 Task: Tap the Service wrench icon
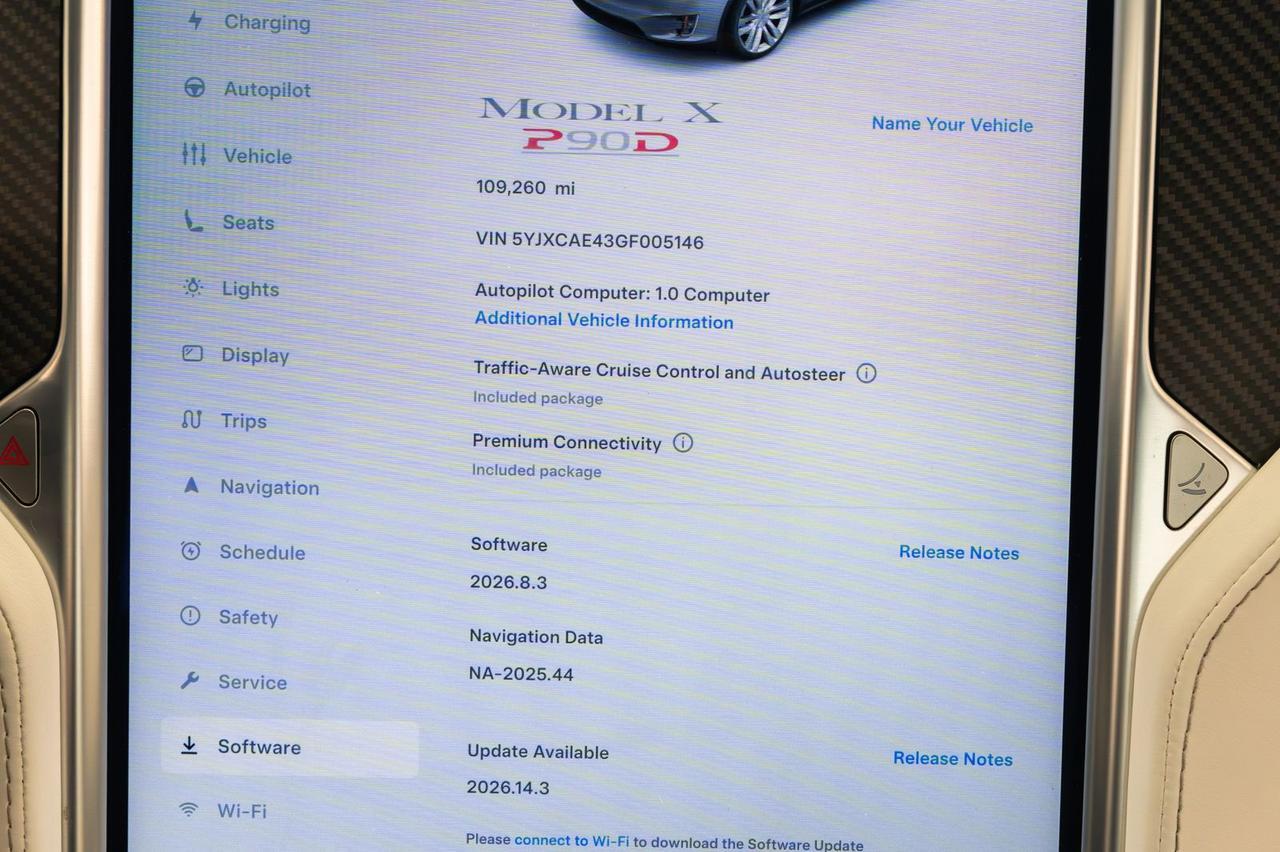click(x=190, y=681)
